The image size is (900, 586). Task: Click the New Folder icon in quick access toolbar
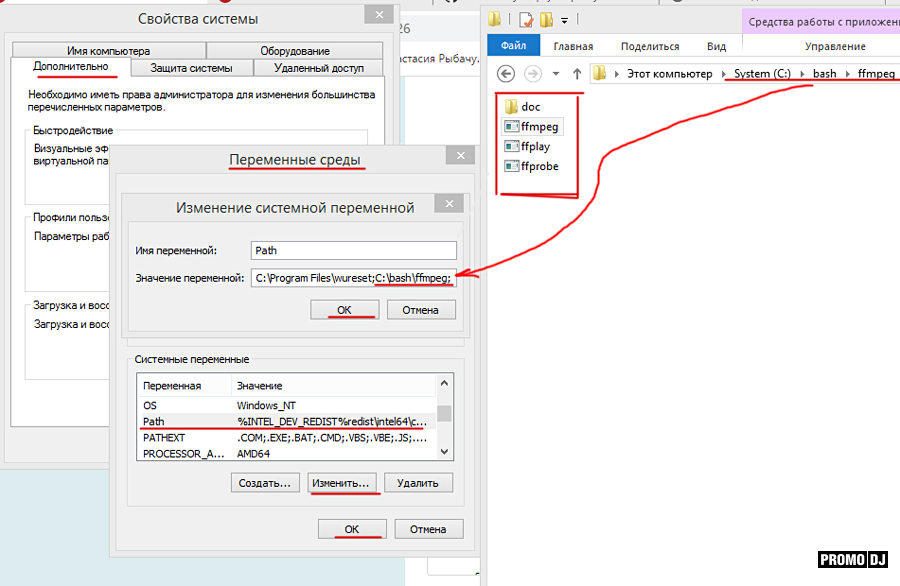tap(546, 19)
